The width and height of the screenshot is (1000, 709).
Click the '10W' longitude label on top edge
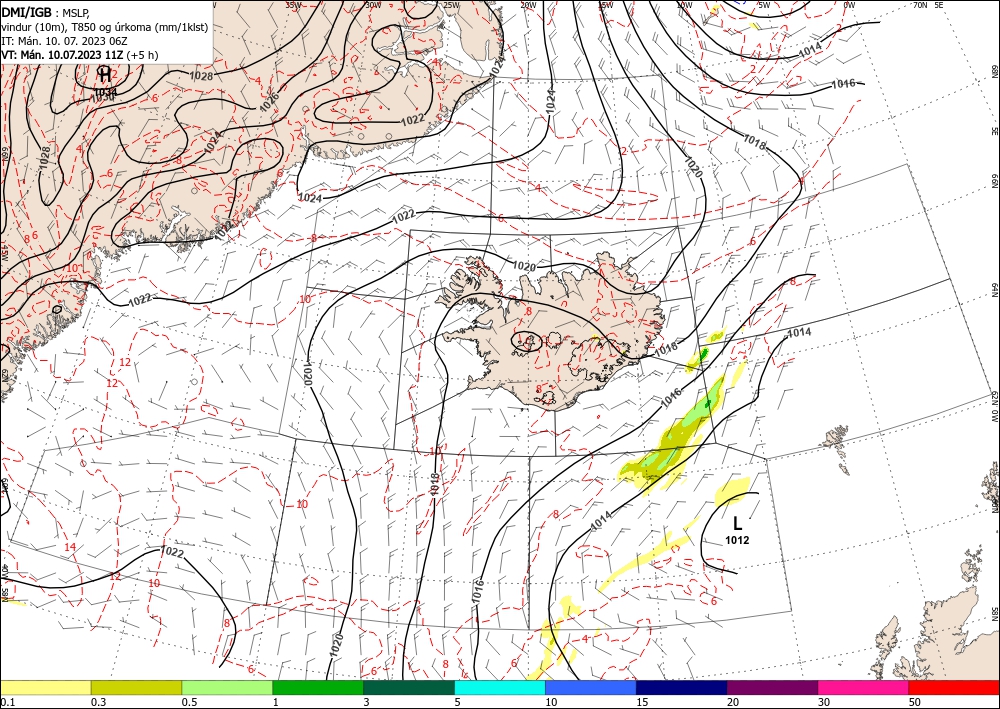click(684, 5)
